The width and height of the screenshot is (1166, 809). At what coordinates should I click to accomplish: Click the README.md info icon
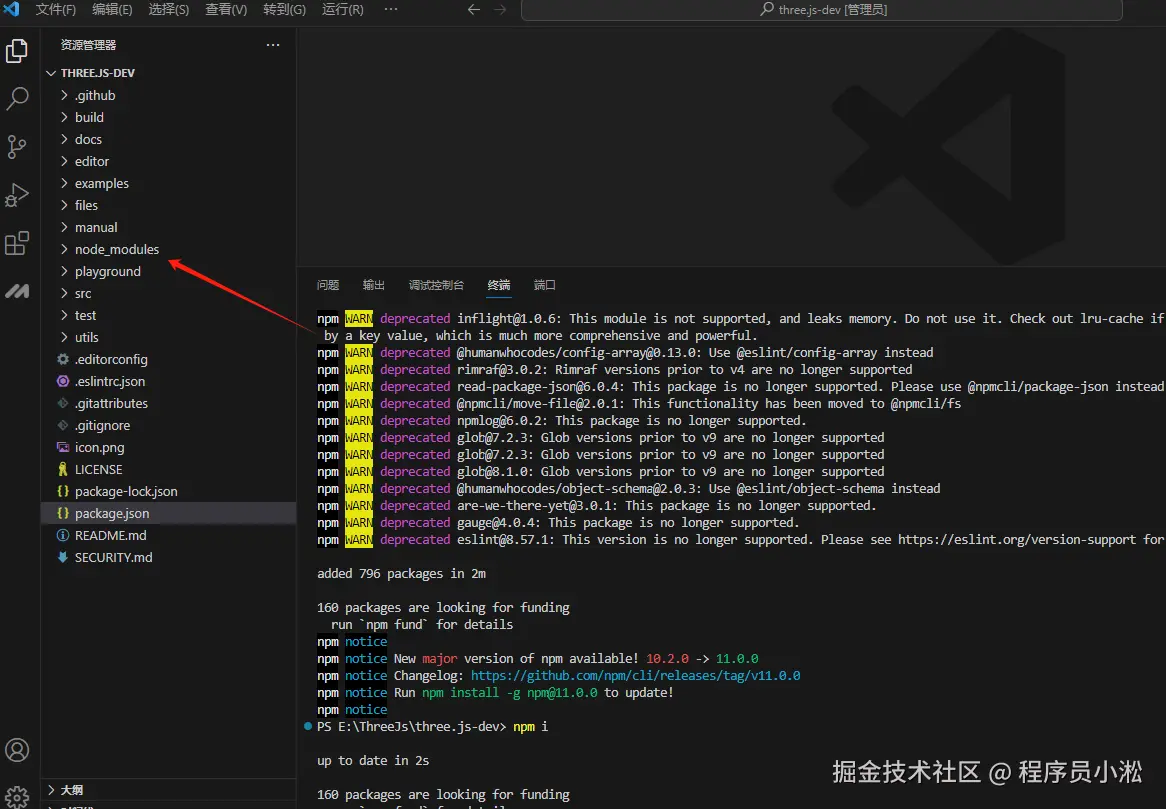(x=63, y=535)
